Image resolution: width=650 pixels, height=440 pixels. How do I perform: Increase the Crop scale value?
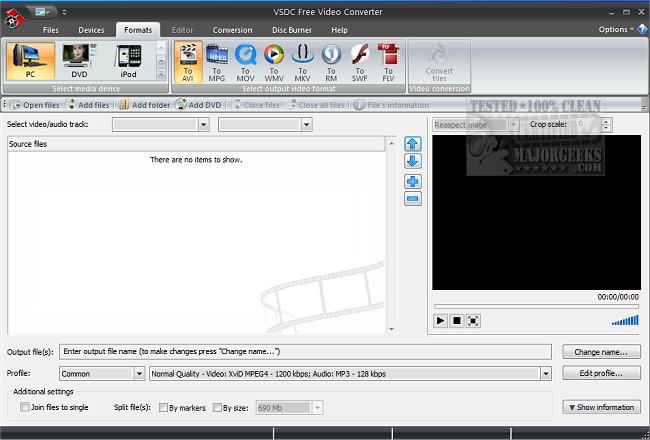coord(606,122)
